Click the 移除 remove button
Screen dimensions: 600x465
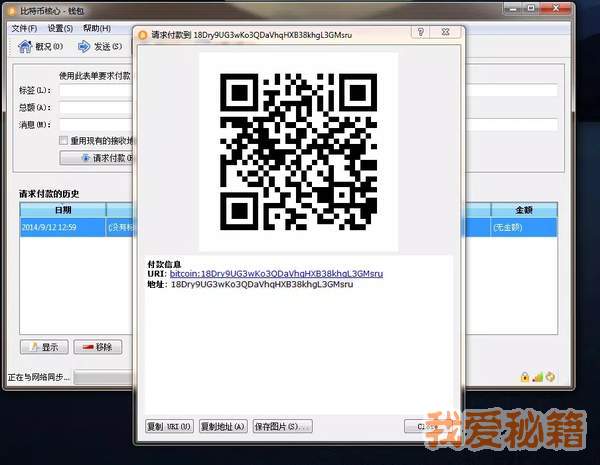(98, 347)
